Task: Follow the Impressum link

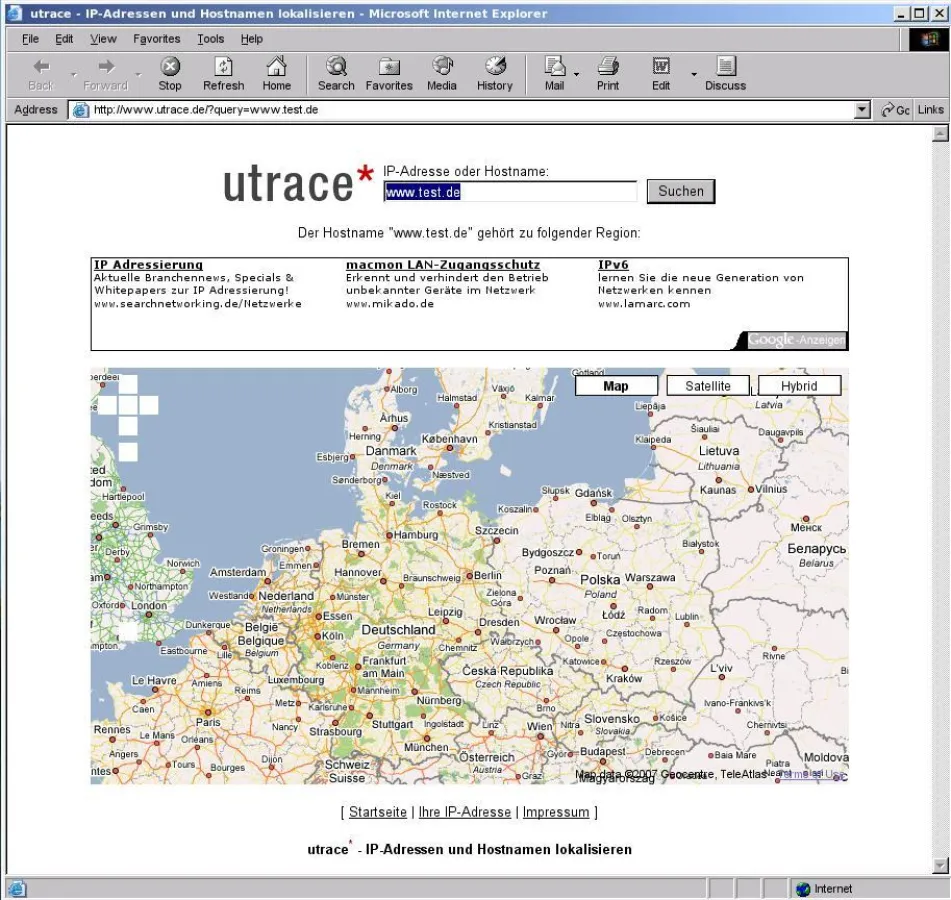Action: click(x=557, y=812)
